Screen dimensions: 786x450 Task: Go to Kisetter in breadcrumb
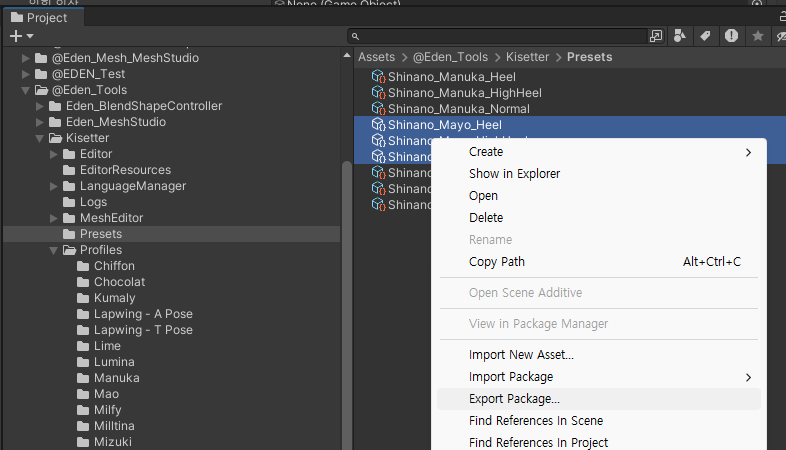[527, 57]
